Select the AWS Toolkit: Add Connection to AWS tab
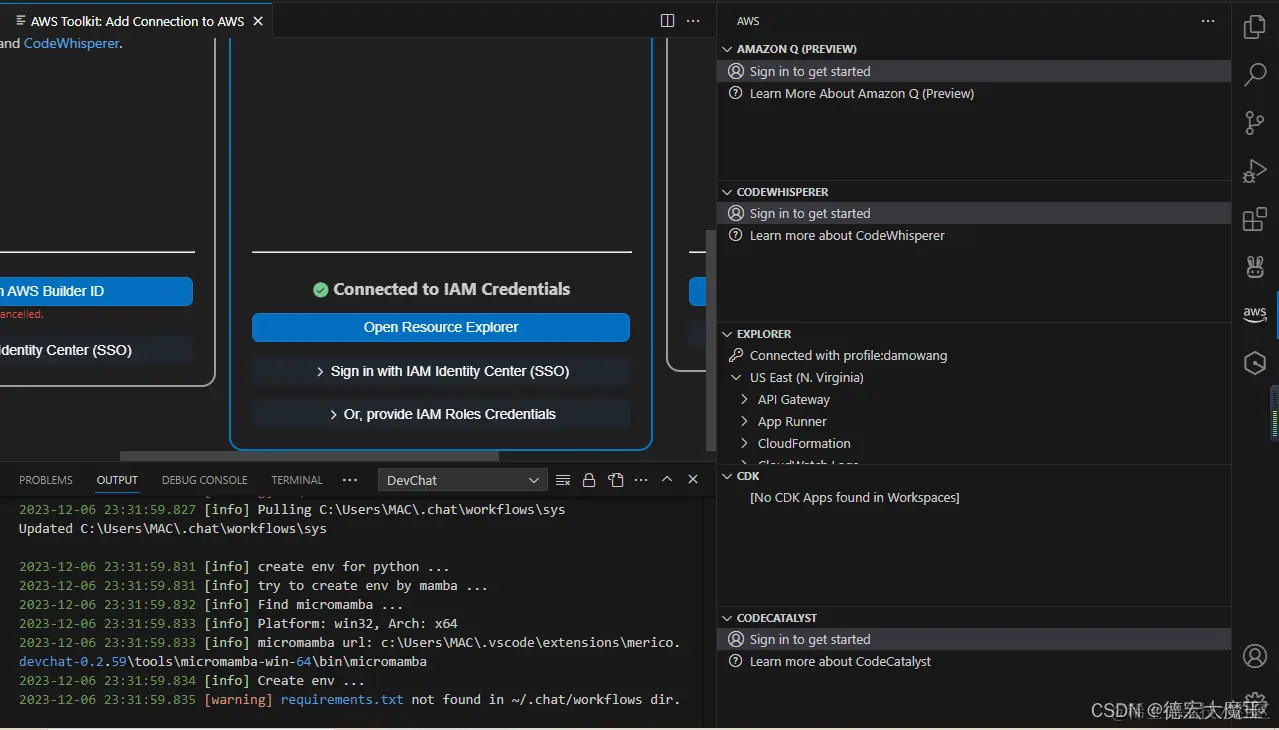Screen dimensions: 1279x730 point(137,21)
